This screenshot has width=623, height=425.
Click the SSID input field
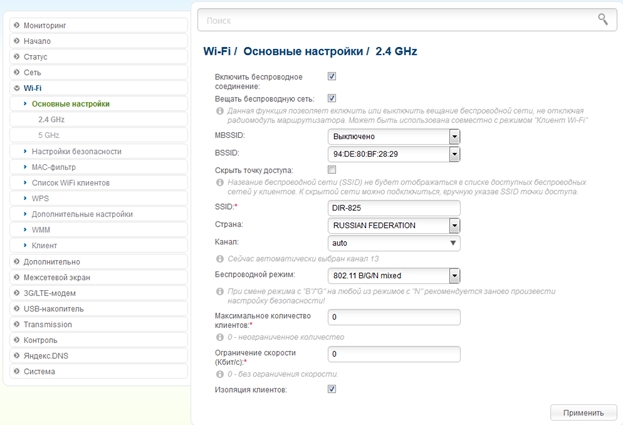coord(393,207)
